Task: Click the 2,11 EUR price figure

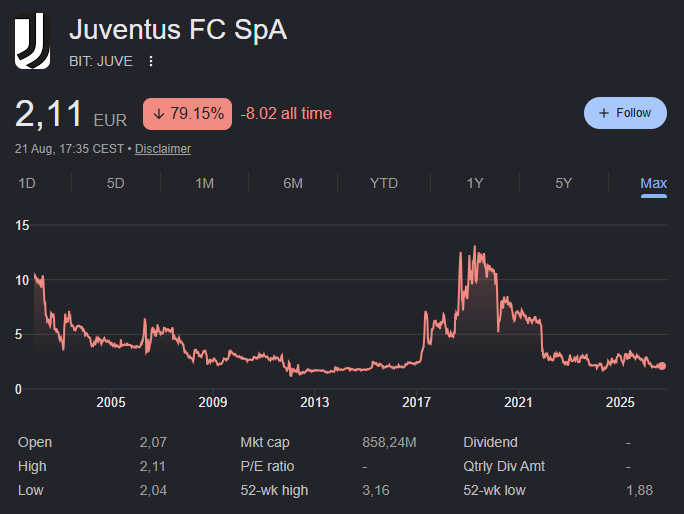Action: pos(71,114)
